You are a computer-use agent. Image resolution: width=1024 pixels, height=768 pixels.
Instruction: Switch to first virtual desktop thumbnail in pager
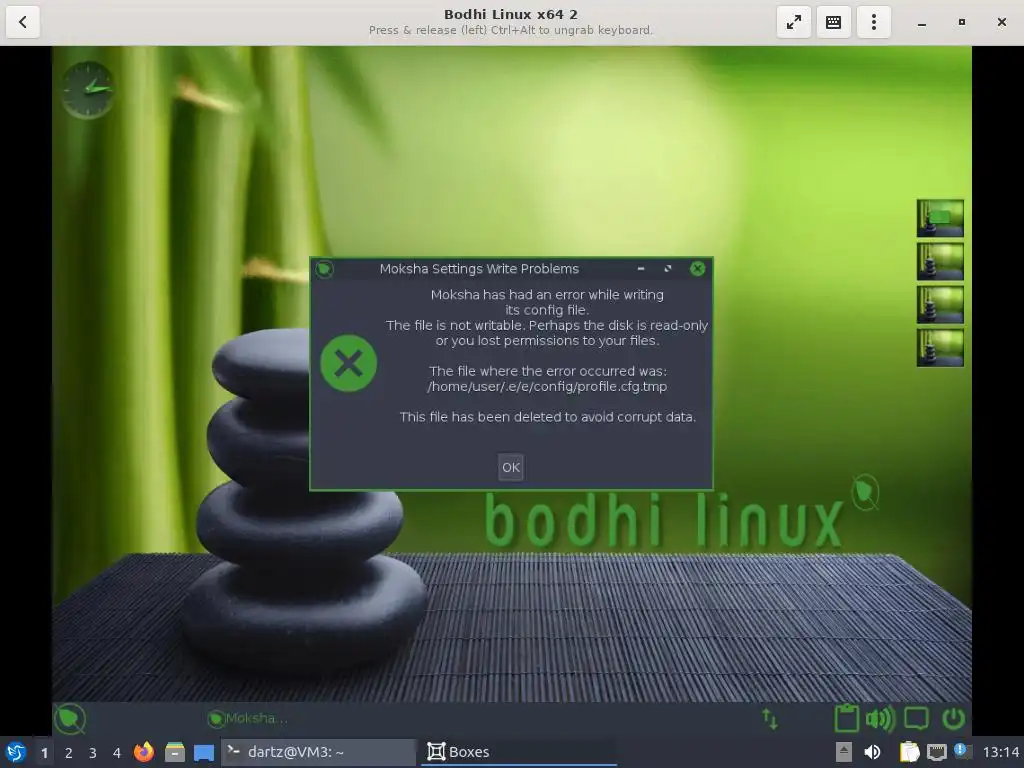coord(940,218)
